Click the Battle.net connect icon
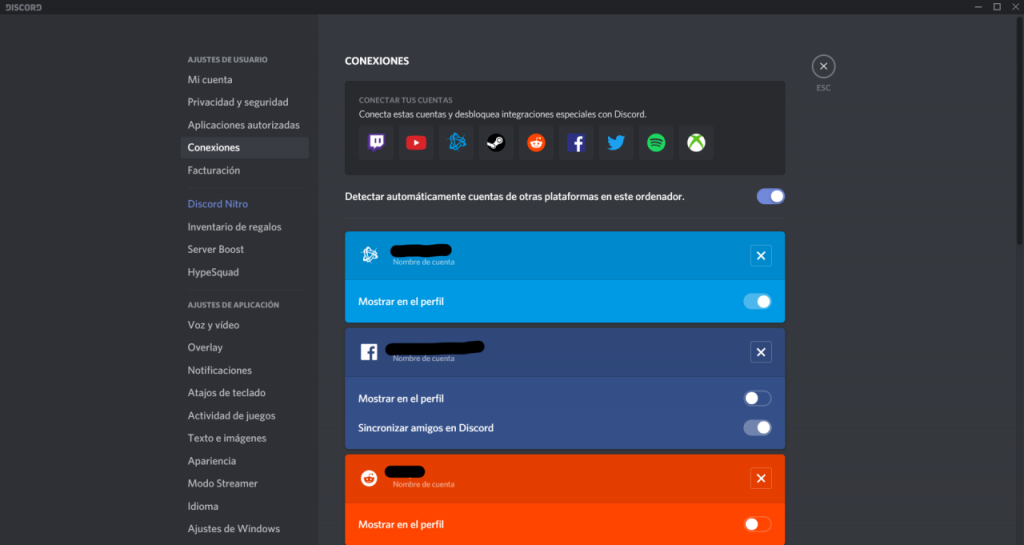The image size is (1024, 545). coord(456,143)
